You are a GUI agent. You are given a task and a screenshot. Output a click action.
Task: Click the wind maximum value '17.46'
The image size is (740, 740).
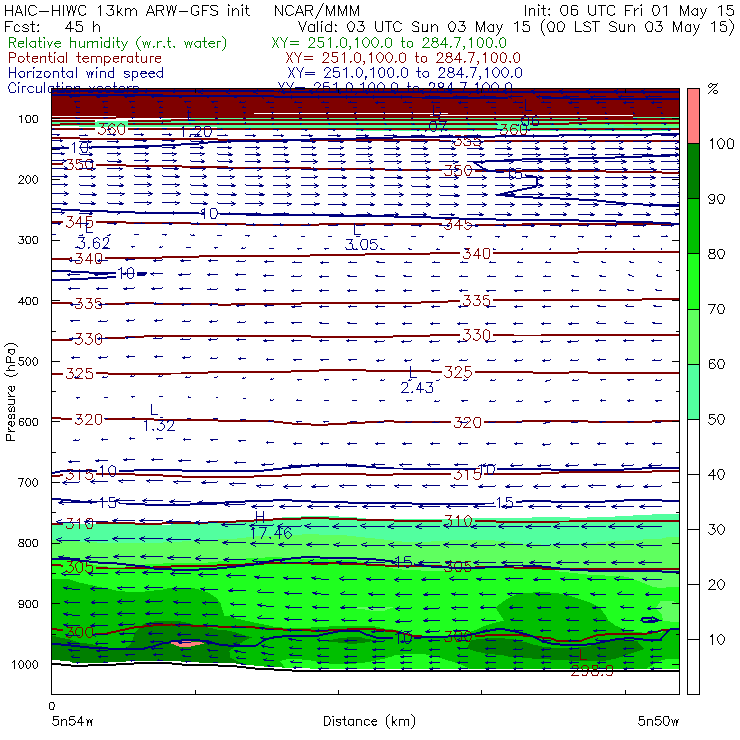pos(271,533)
